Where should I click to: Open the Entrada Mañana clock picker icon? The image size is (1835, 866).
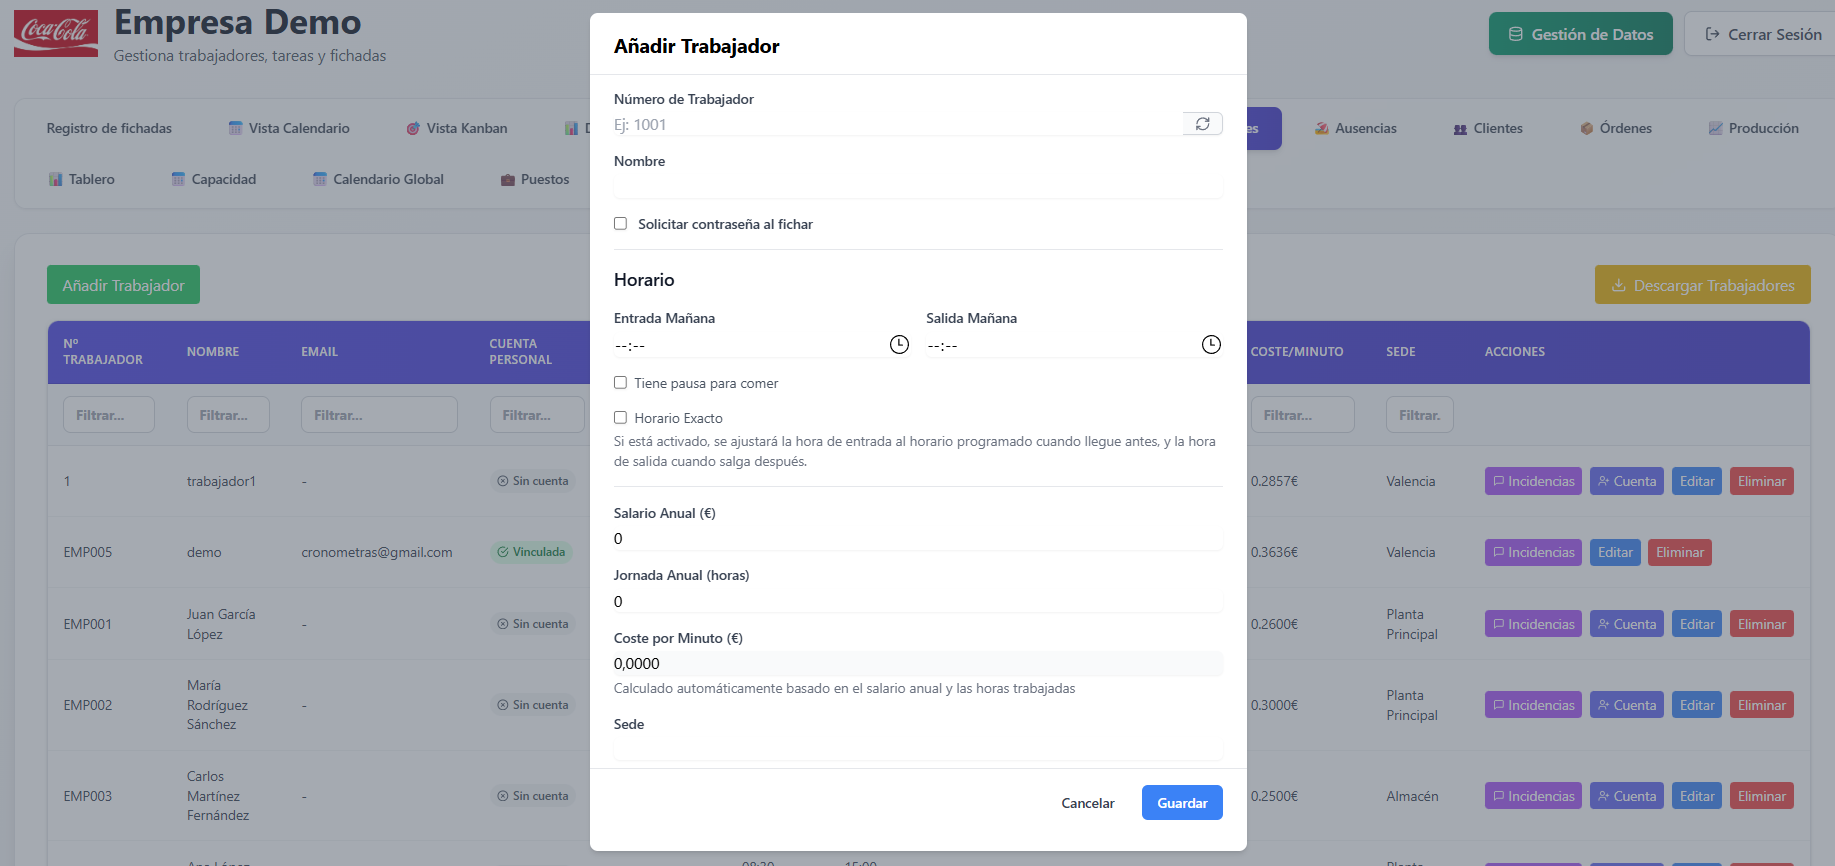coord(898,344)
